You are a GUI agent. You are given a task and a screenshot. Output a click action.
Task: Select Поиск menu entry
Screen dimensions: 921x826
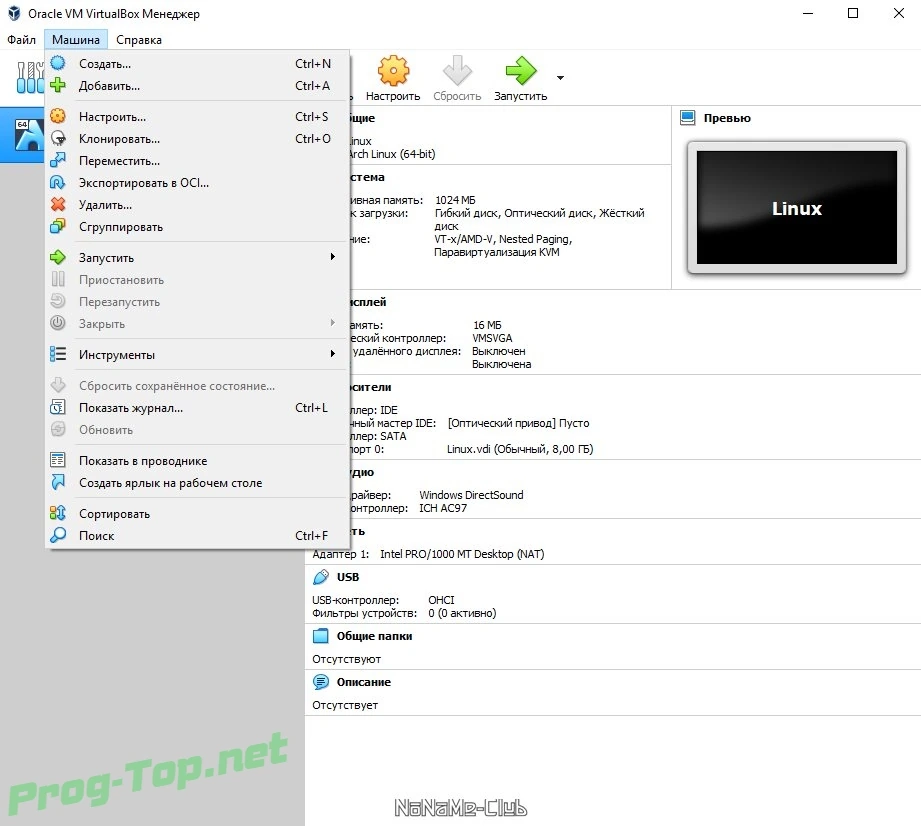pyautogui.click(x=197, y=536)
